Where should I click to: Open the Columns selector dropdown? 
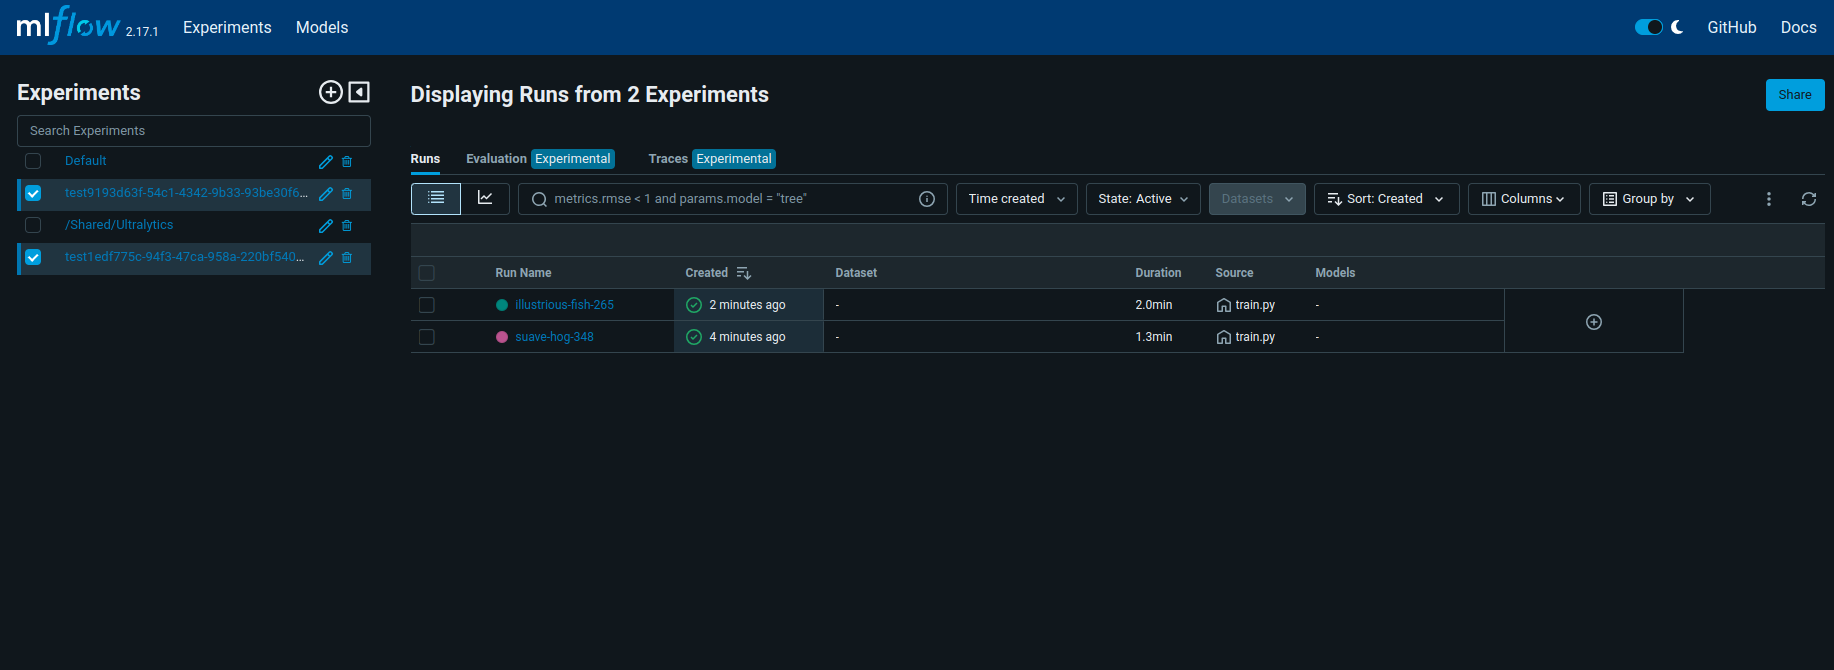click(1524, 199)
